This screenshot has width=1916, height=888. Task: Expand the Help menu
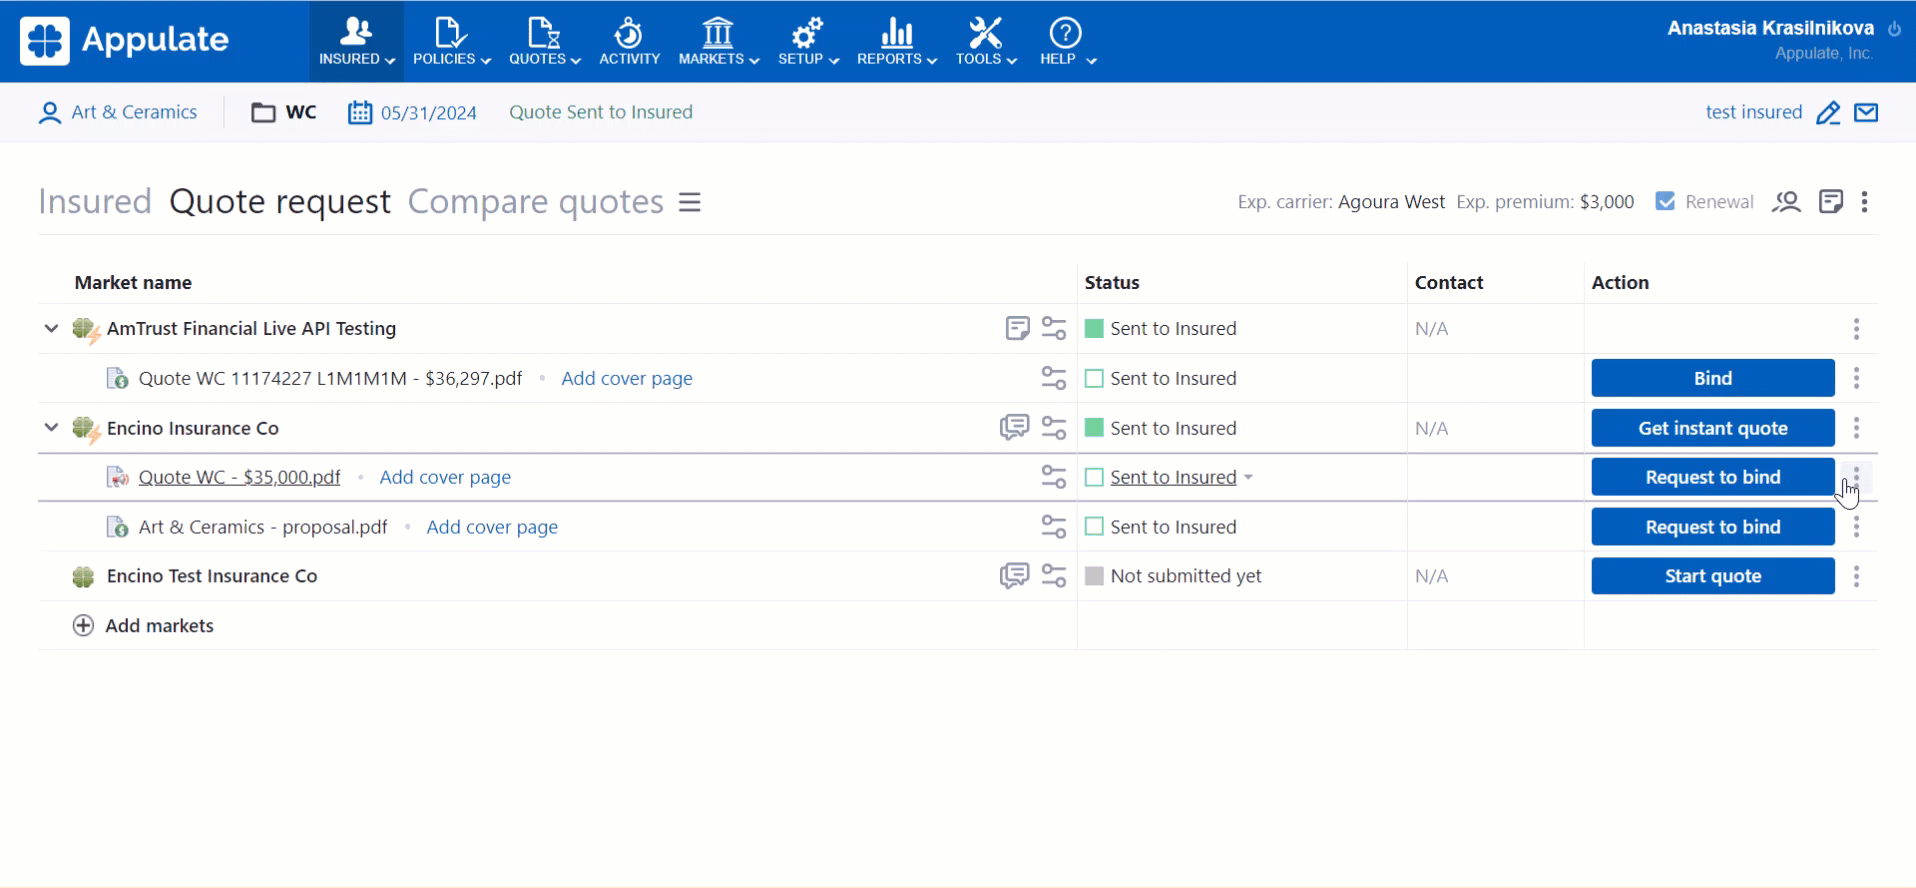click(x=1067, y=41)
